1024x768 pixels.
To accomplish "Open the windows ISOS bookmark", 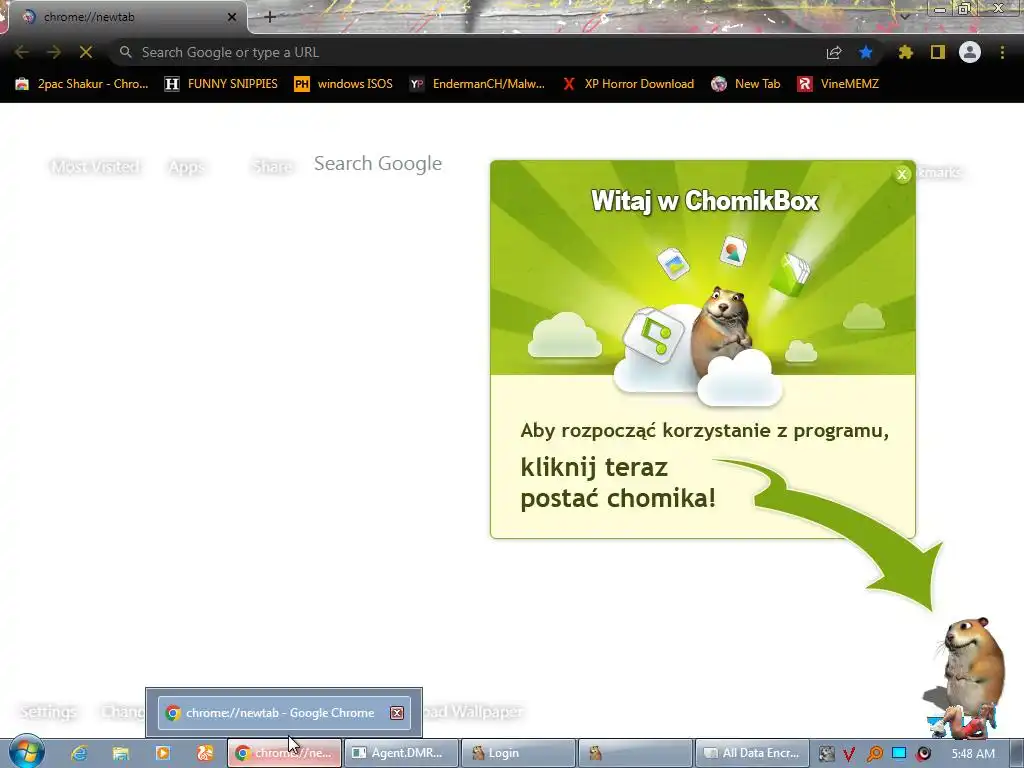I will pos(344,84).
